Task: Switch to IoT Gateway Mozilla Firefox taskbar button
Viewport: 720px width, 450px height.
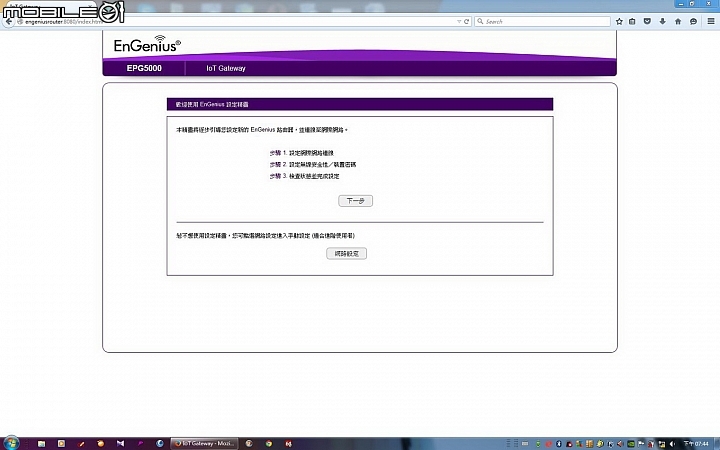Action: pos(204,444)
